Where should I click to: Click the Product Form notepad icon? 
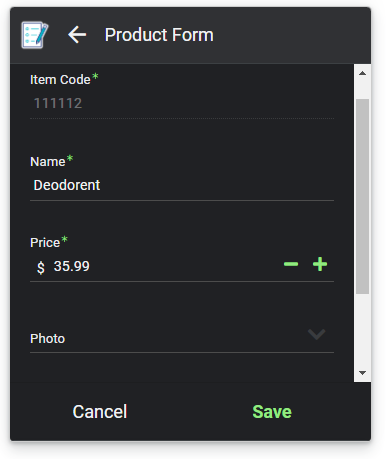pyautogui.click(x=35, y=35)
